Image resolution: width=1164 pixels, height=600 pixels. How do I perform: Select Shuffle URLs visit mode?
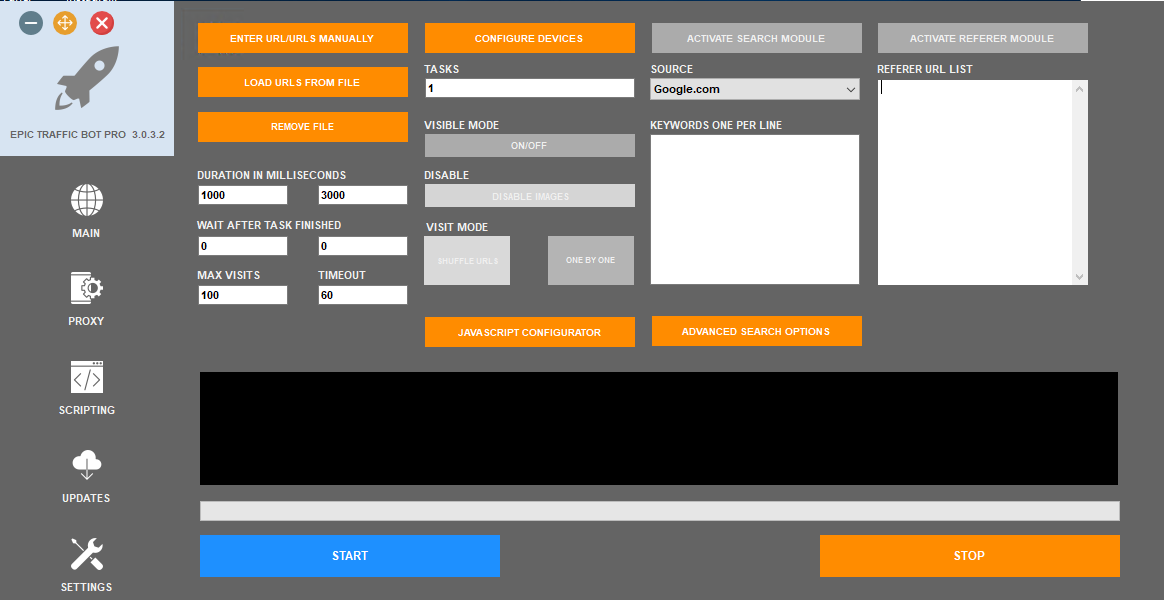click(x=466, y=260)
